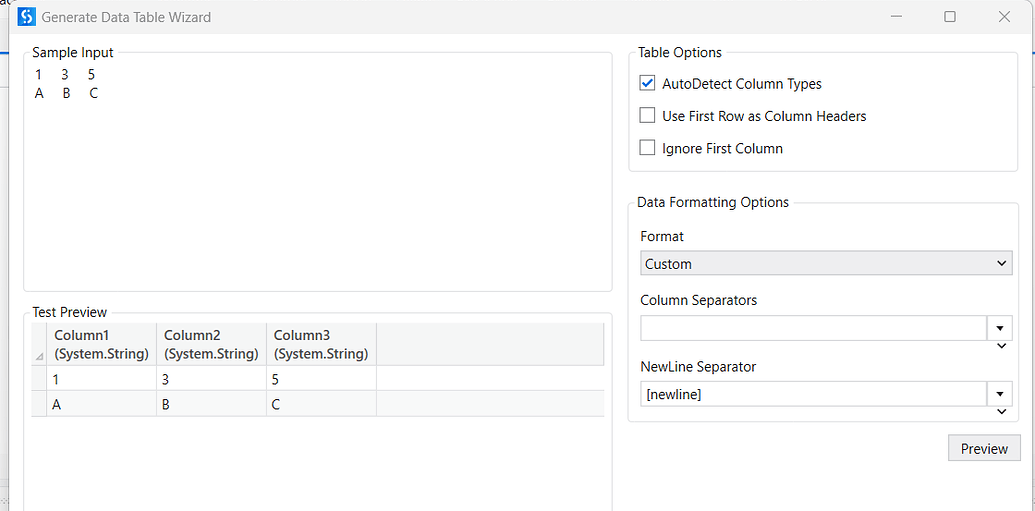
Task: Expand the NewLine Separator dropdown arrow
Action: [x=1000, y=394]
